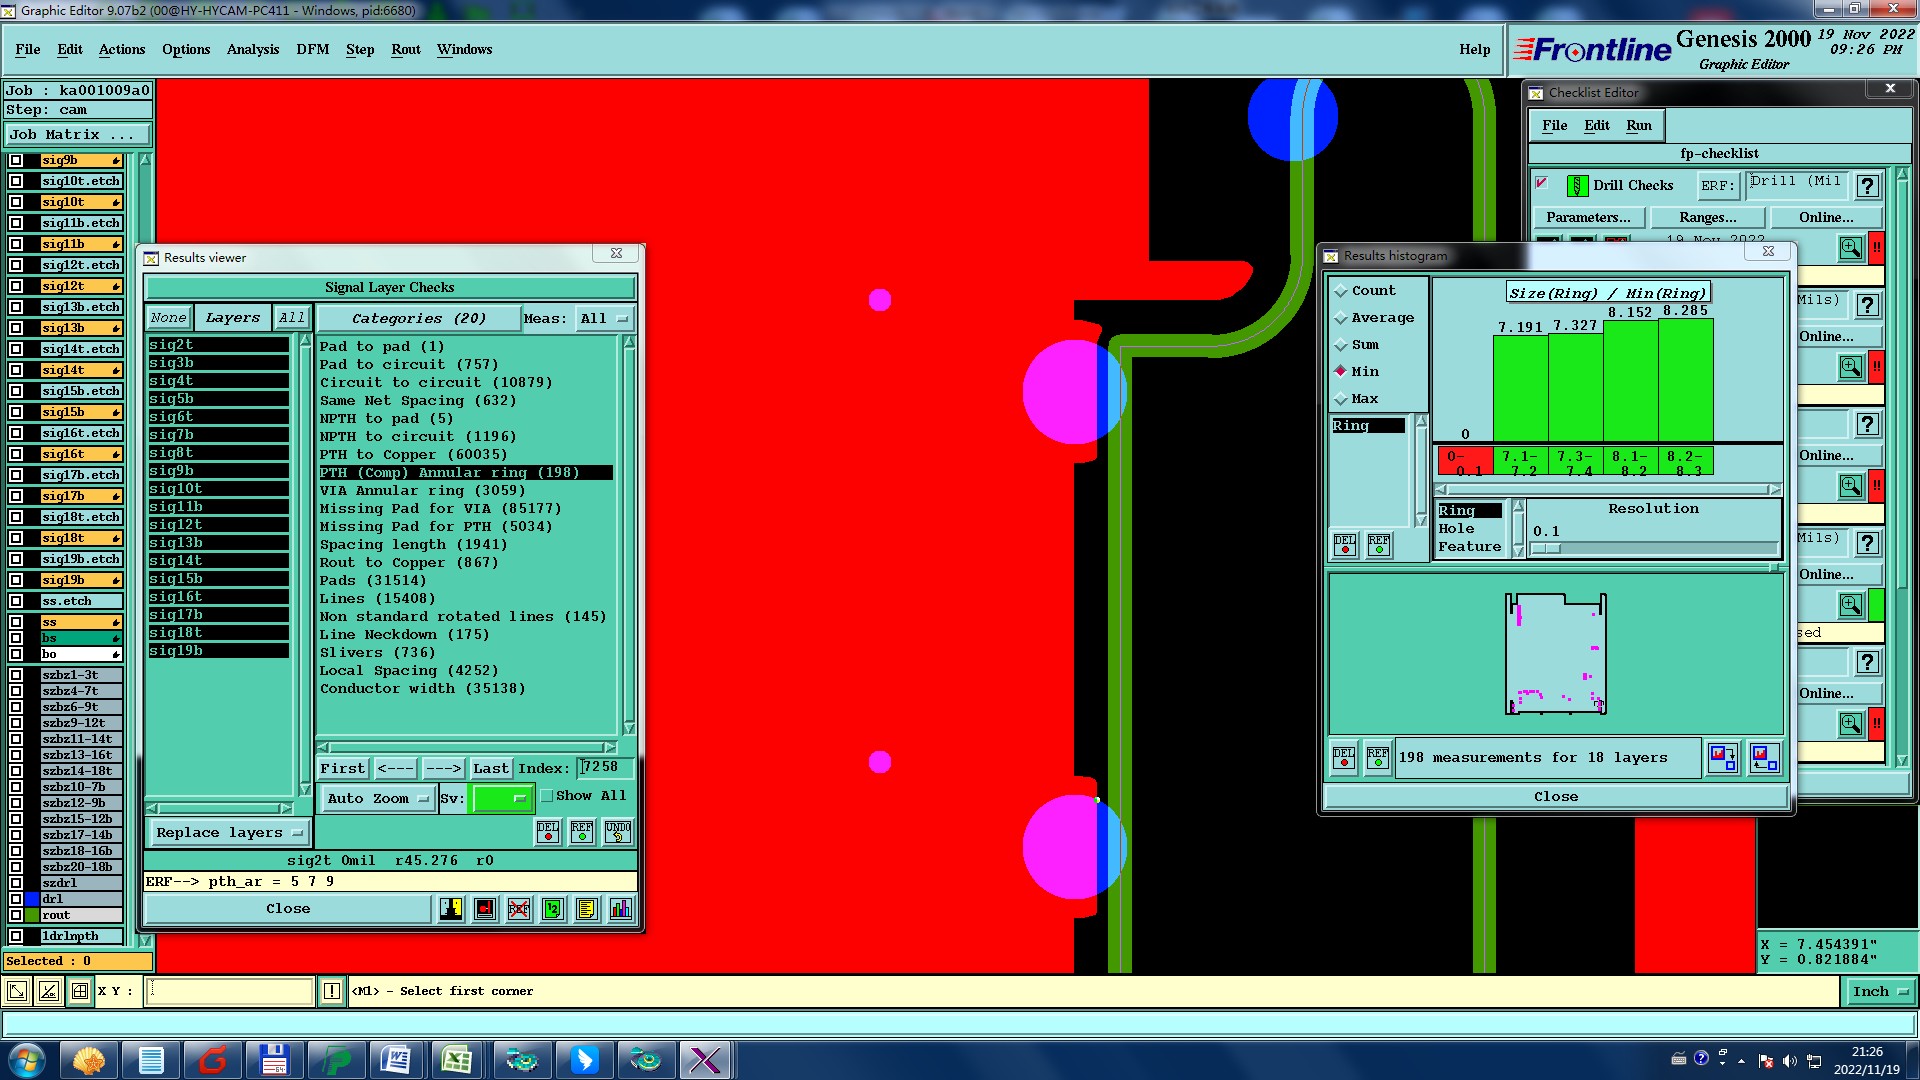Select VIA Annular ring category

tap(422, 491)
